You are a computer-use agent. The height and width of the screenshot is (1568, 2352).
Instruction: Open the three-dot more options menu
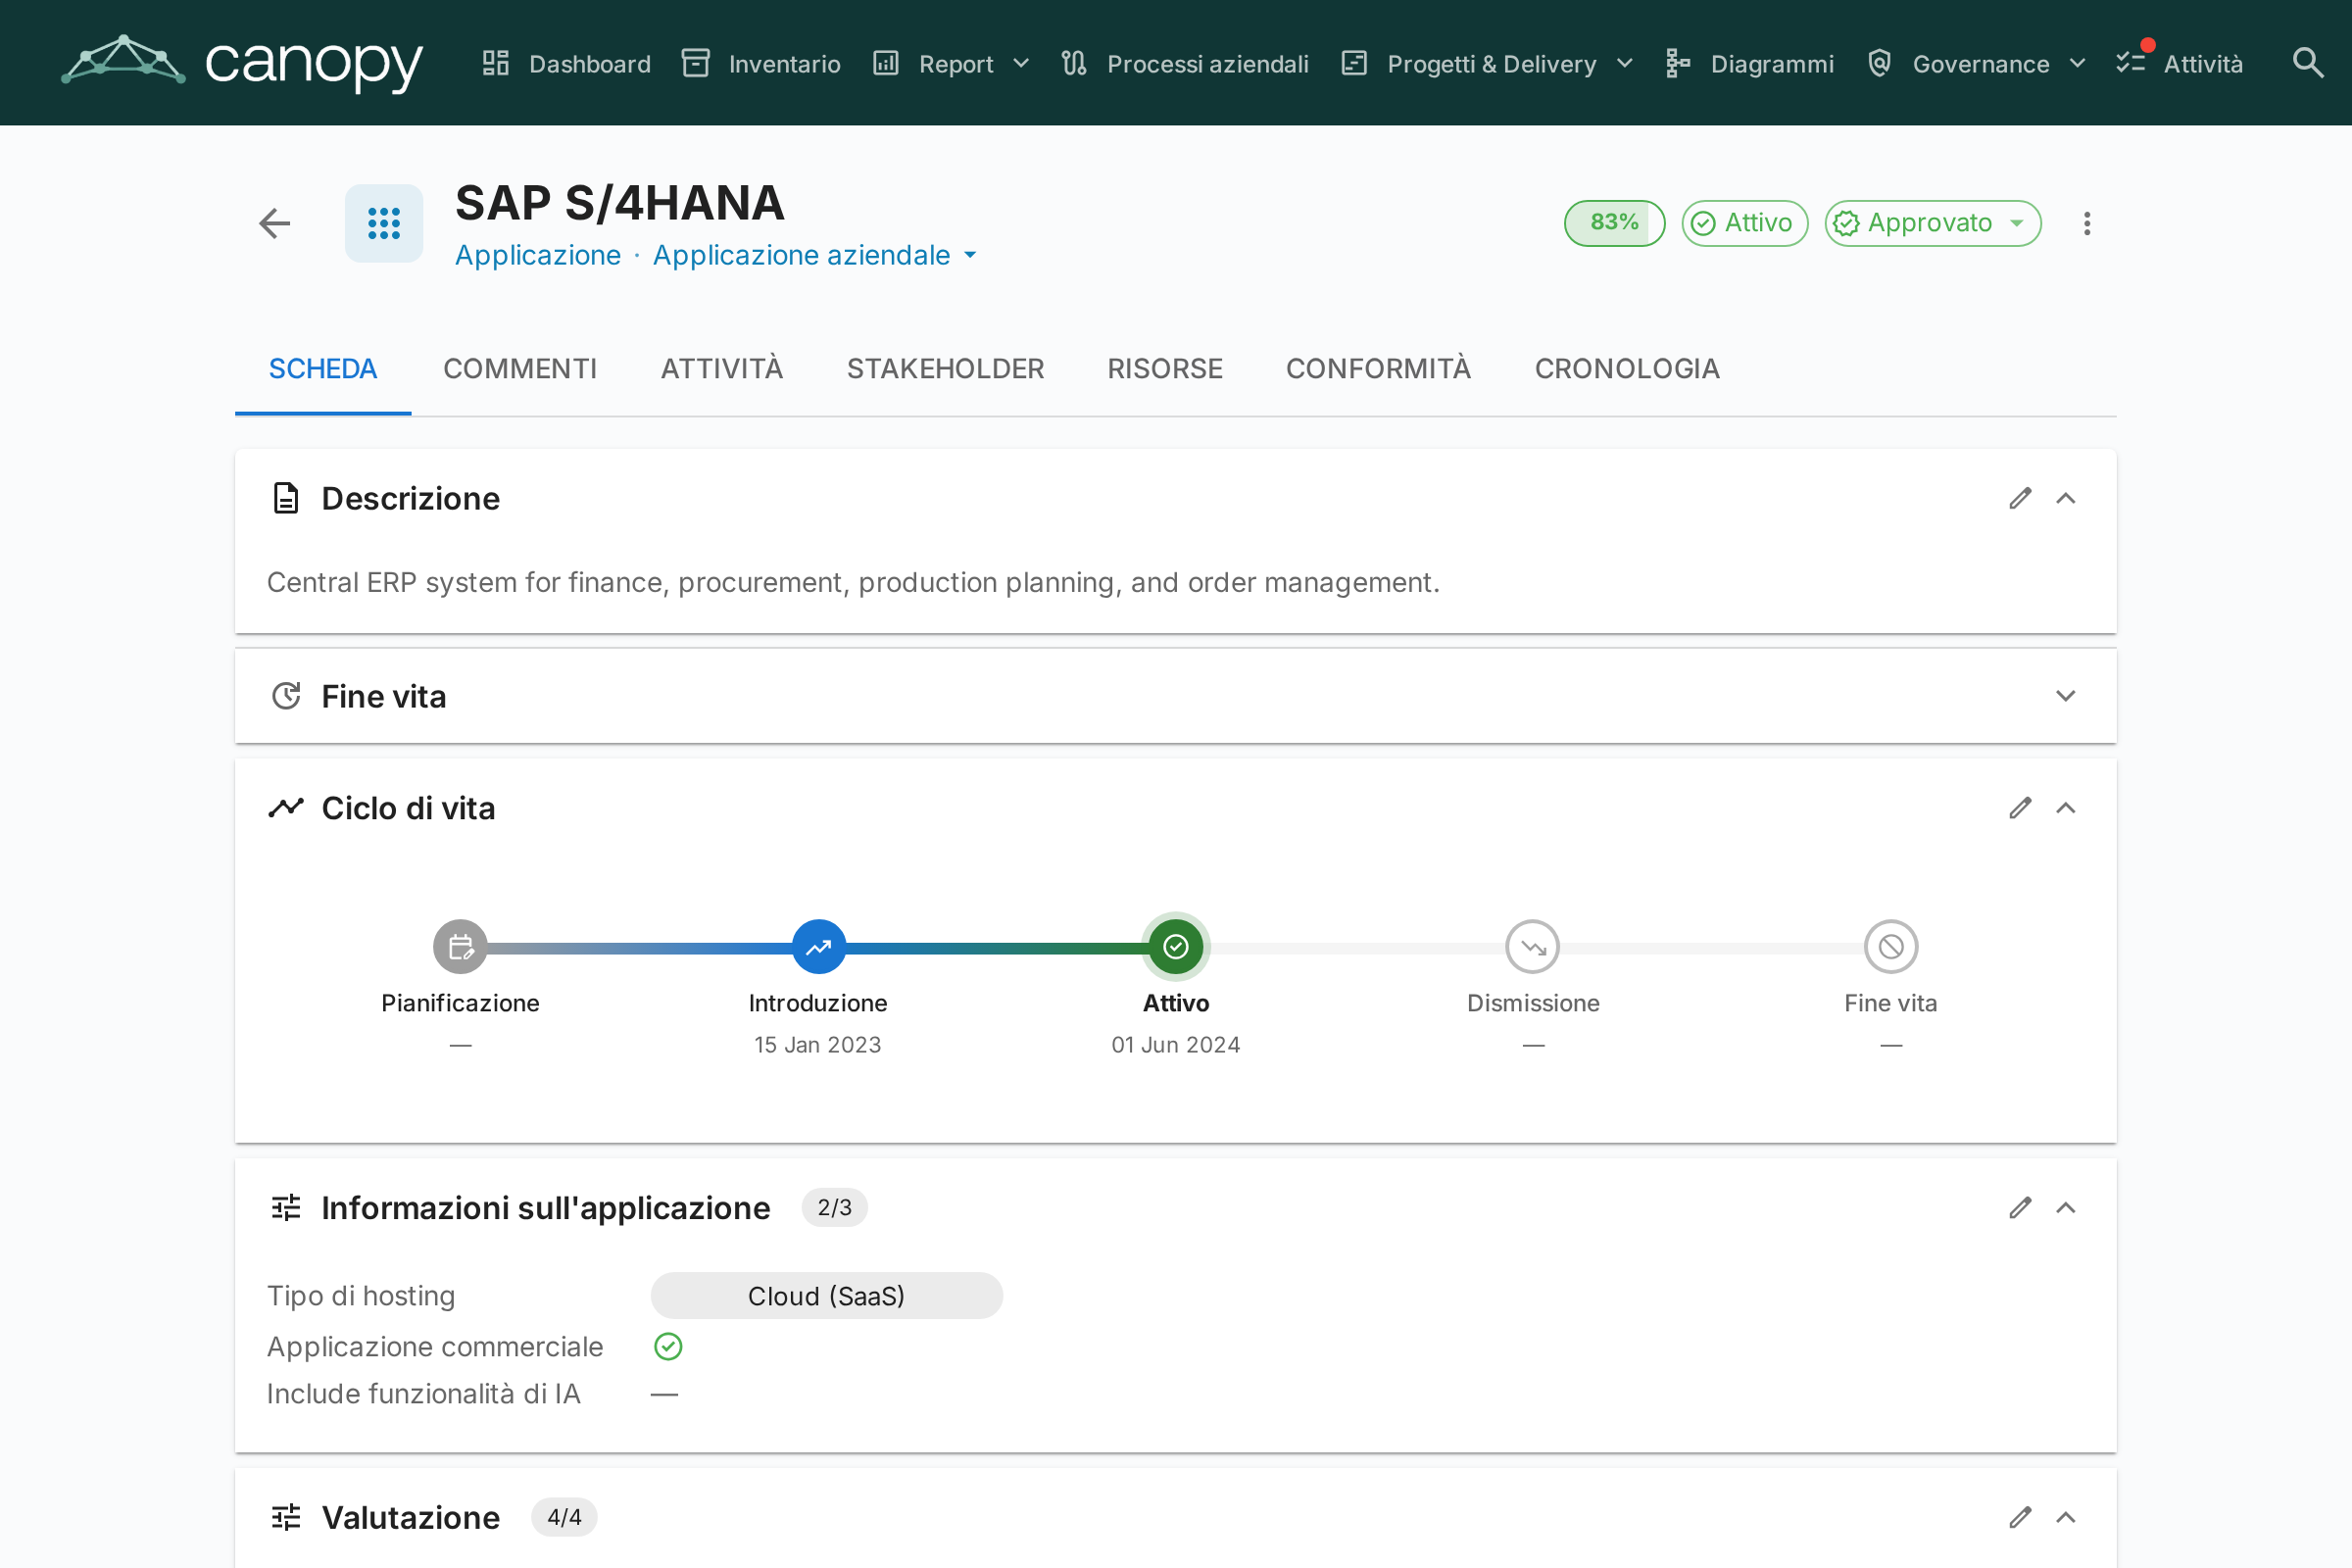point(2087,223)
